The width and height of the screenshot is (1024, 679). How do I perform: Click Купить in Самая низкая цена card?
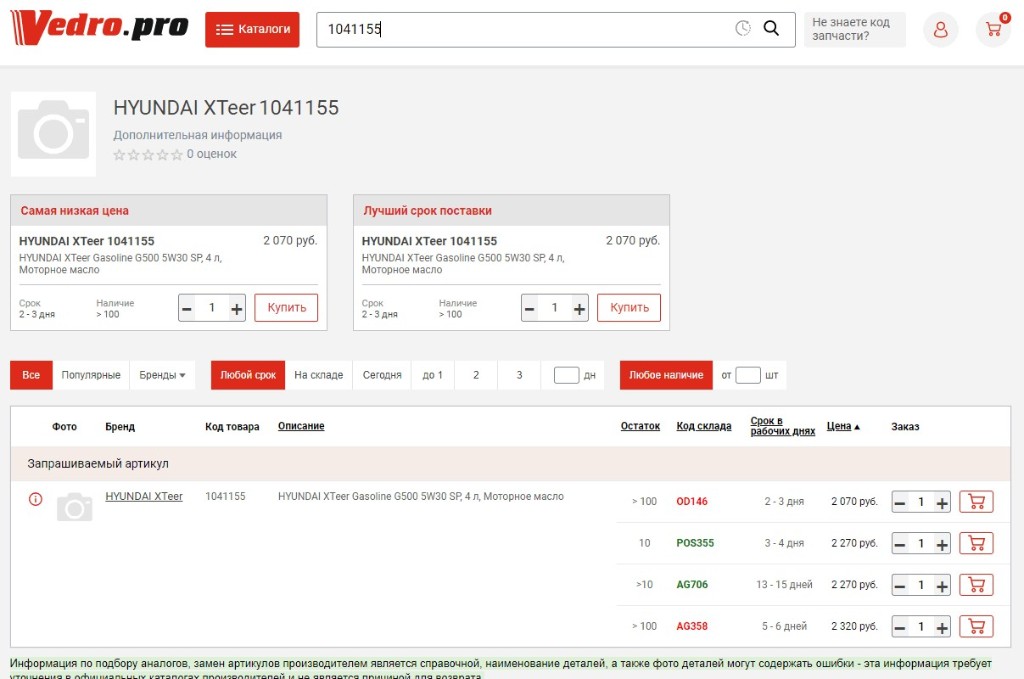pos(286,308)
